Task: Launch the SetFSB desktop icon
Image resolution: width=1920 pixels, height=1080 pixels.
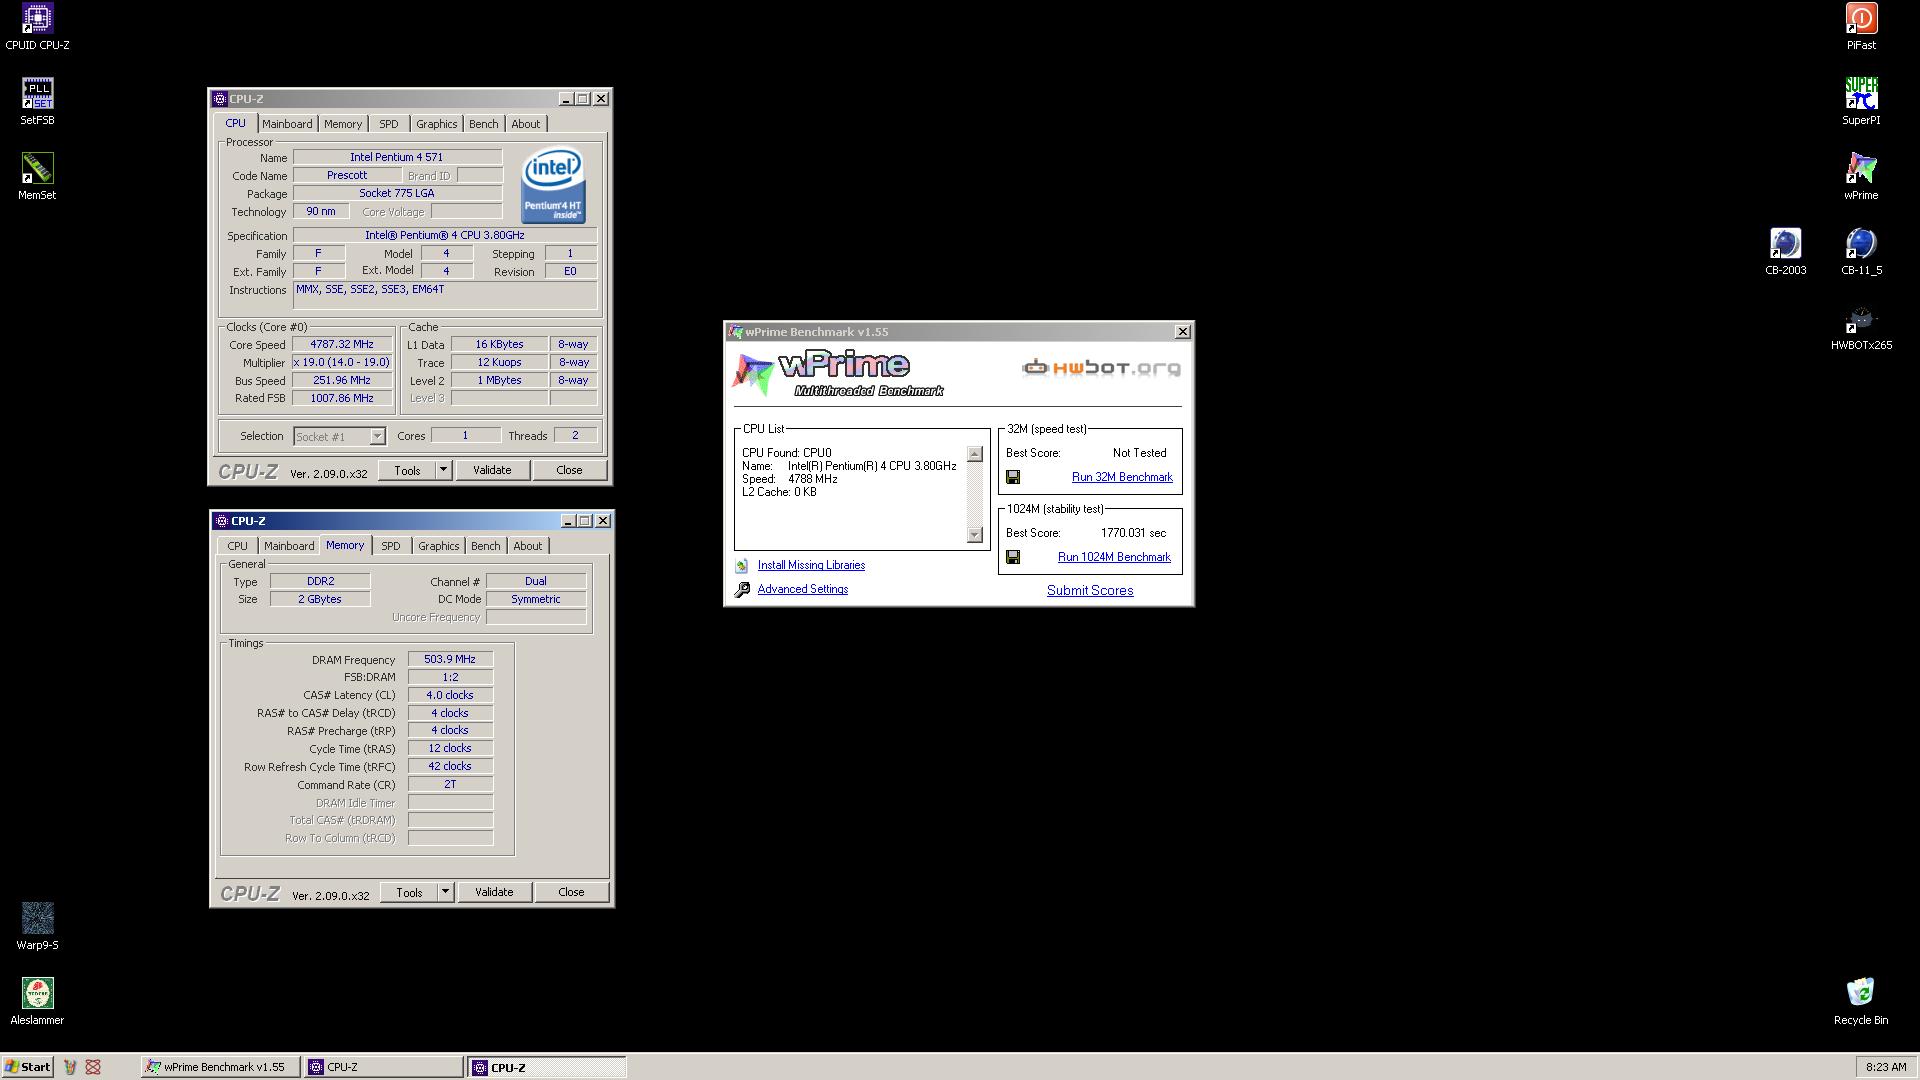Action: click(37, 102)
